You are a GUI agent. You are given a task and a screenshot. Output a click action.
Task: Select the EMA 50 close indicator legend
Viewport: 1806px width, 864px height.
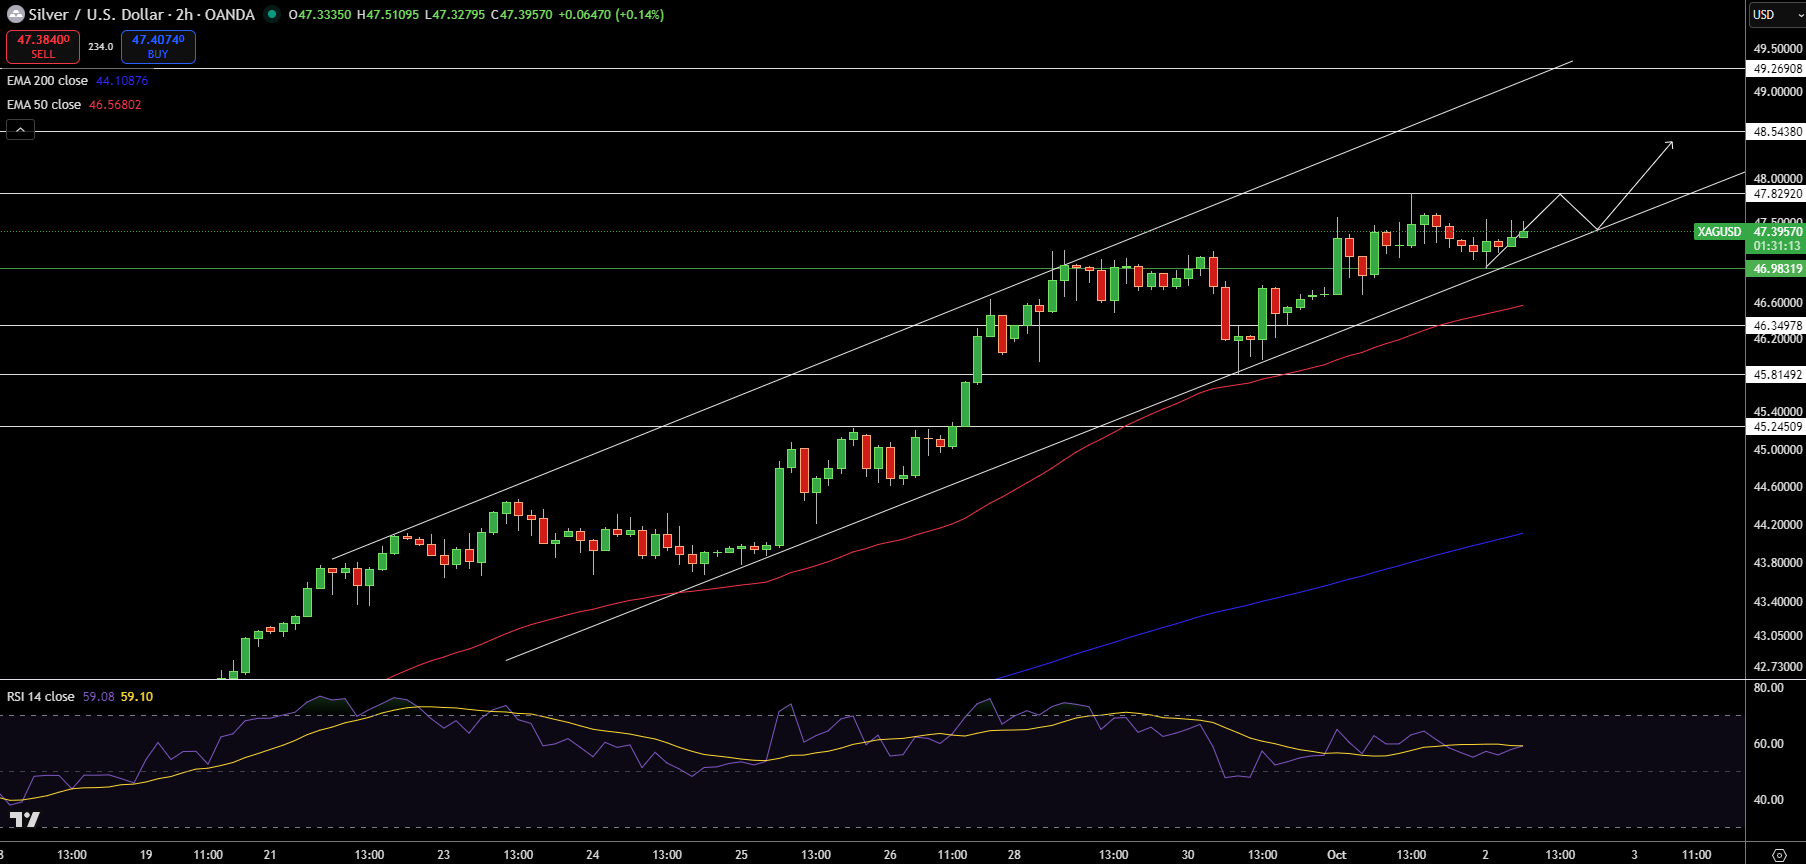click(44, 105)
